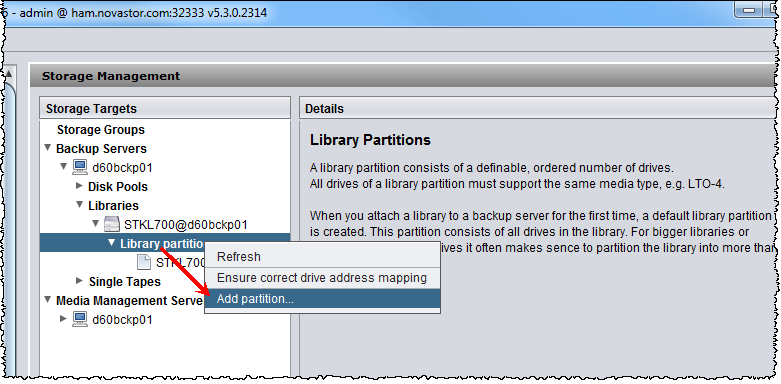Collapse the Library partitions node arrow

112,243
